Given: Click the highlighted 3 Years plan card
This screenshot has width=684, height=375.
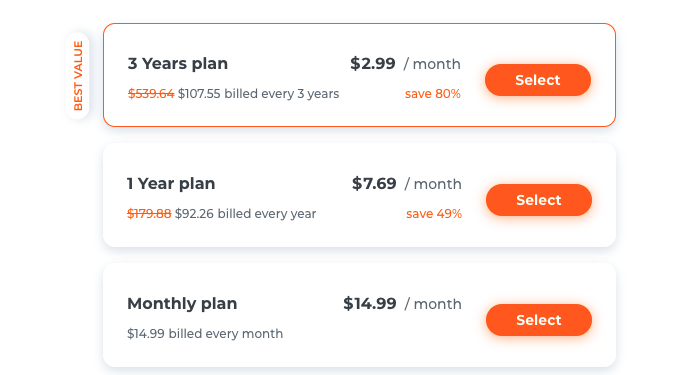Looking at the screenshot, I should coord(359,75).
